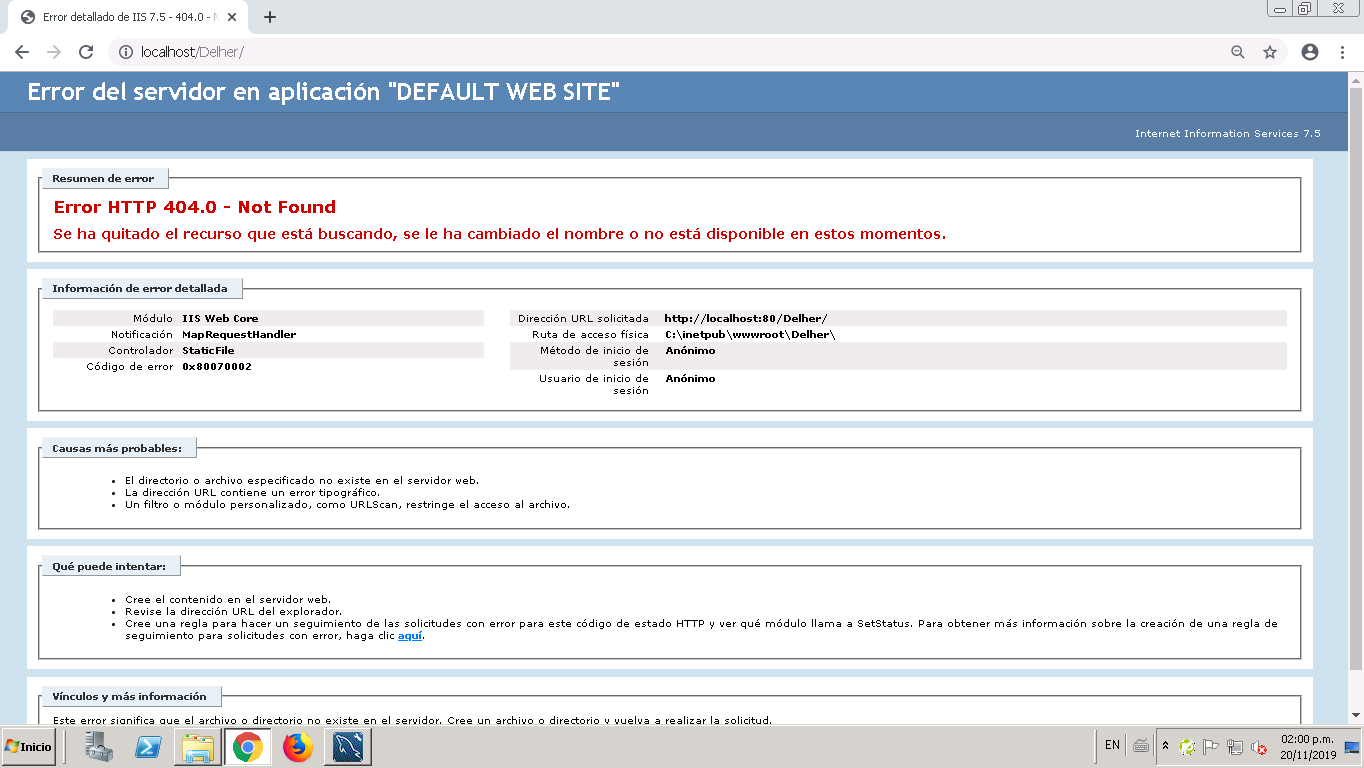Click 'Revise la dirección URL del explorador.' bullet

[234, 611]
